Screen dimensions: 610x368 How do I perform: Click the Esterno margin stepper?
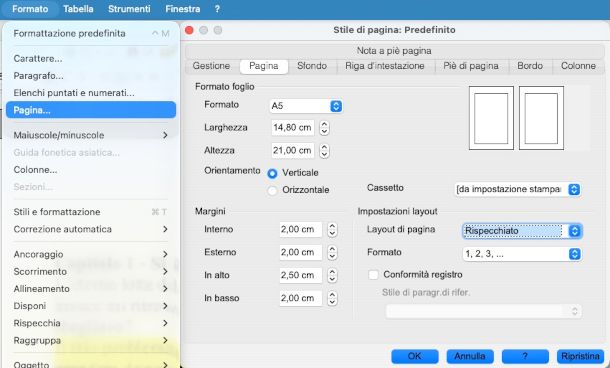coord(332,252)
